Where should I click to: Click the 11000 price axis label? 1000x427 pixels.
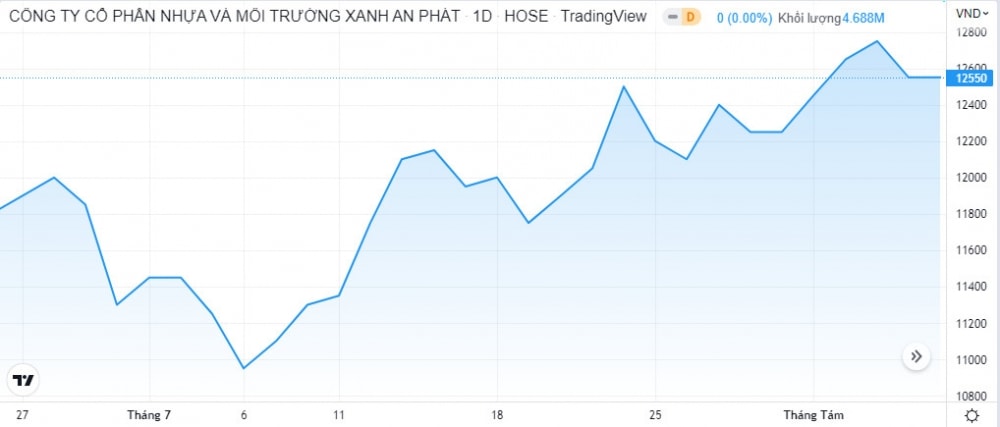[971, 360]
